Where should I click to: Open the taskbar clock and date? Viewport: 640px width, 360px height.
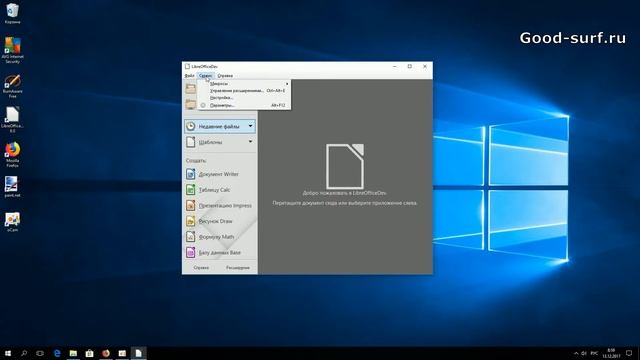(x=611, y=353)
